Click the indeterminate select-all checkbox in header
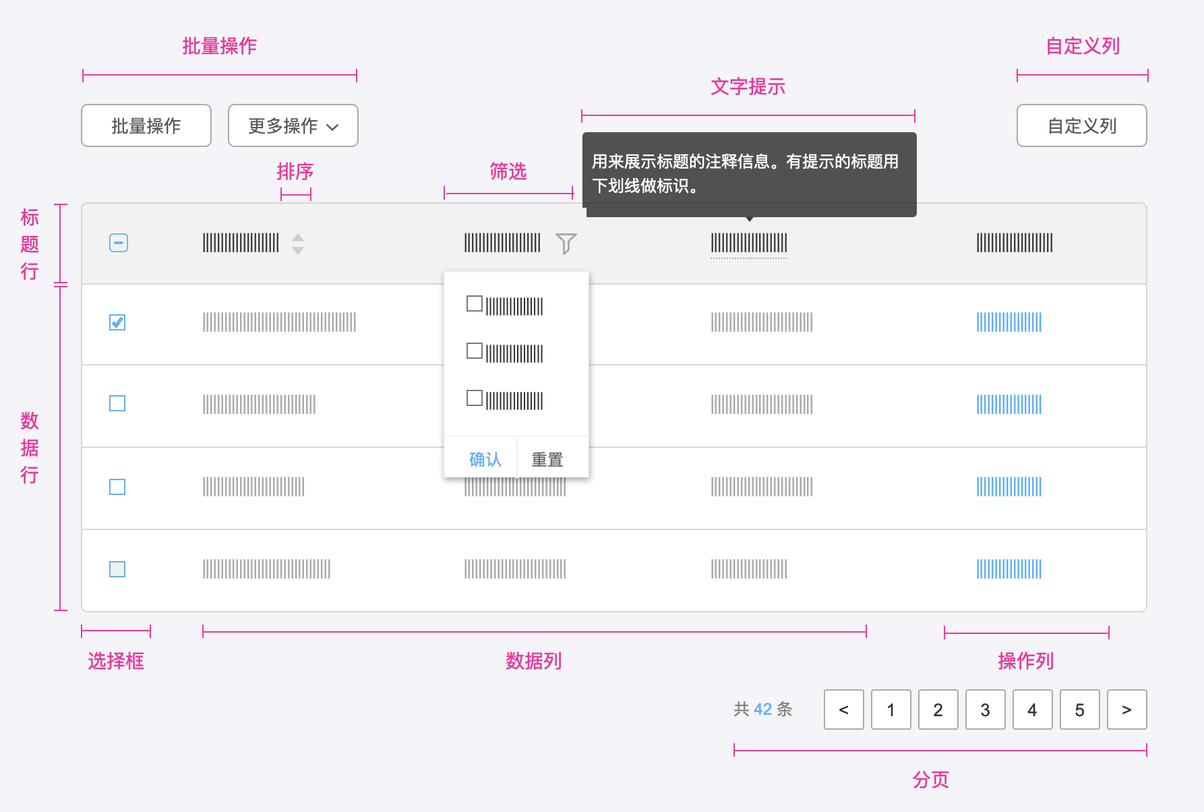1204x812 pixels. coord(118,243)
